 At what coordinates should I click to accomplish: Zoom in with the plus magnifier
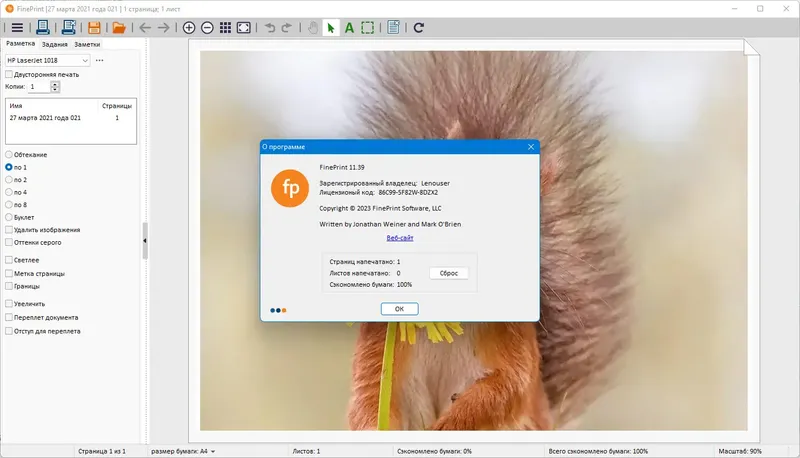coord(189,28)
